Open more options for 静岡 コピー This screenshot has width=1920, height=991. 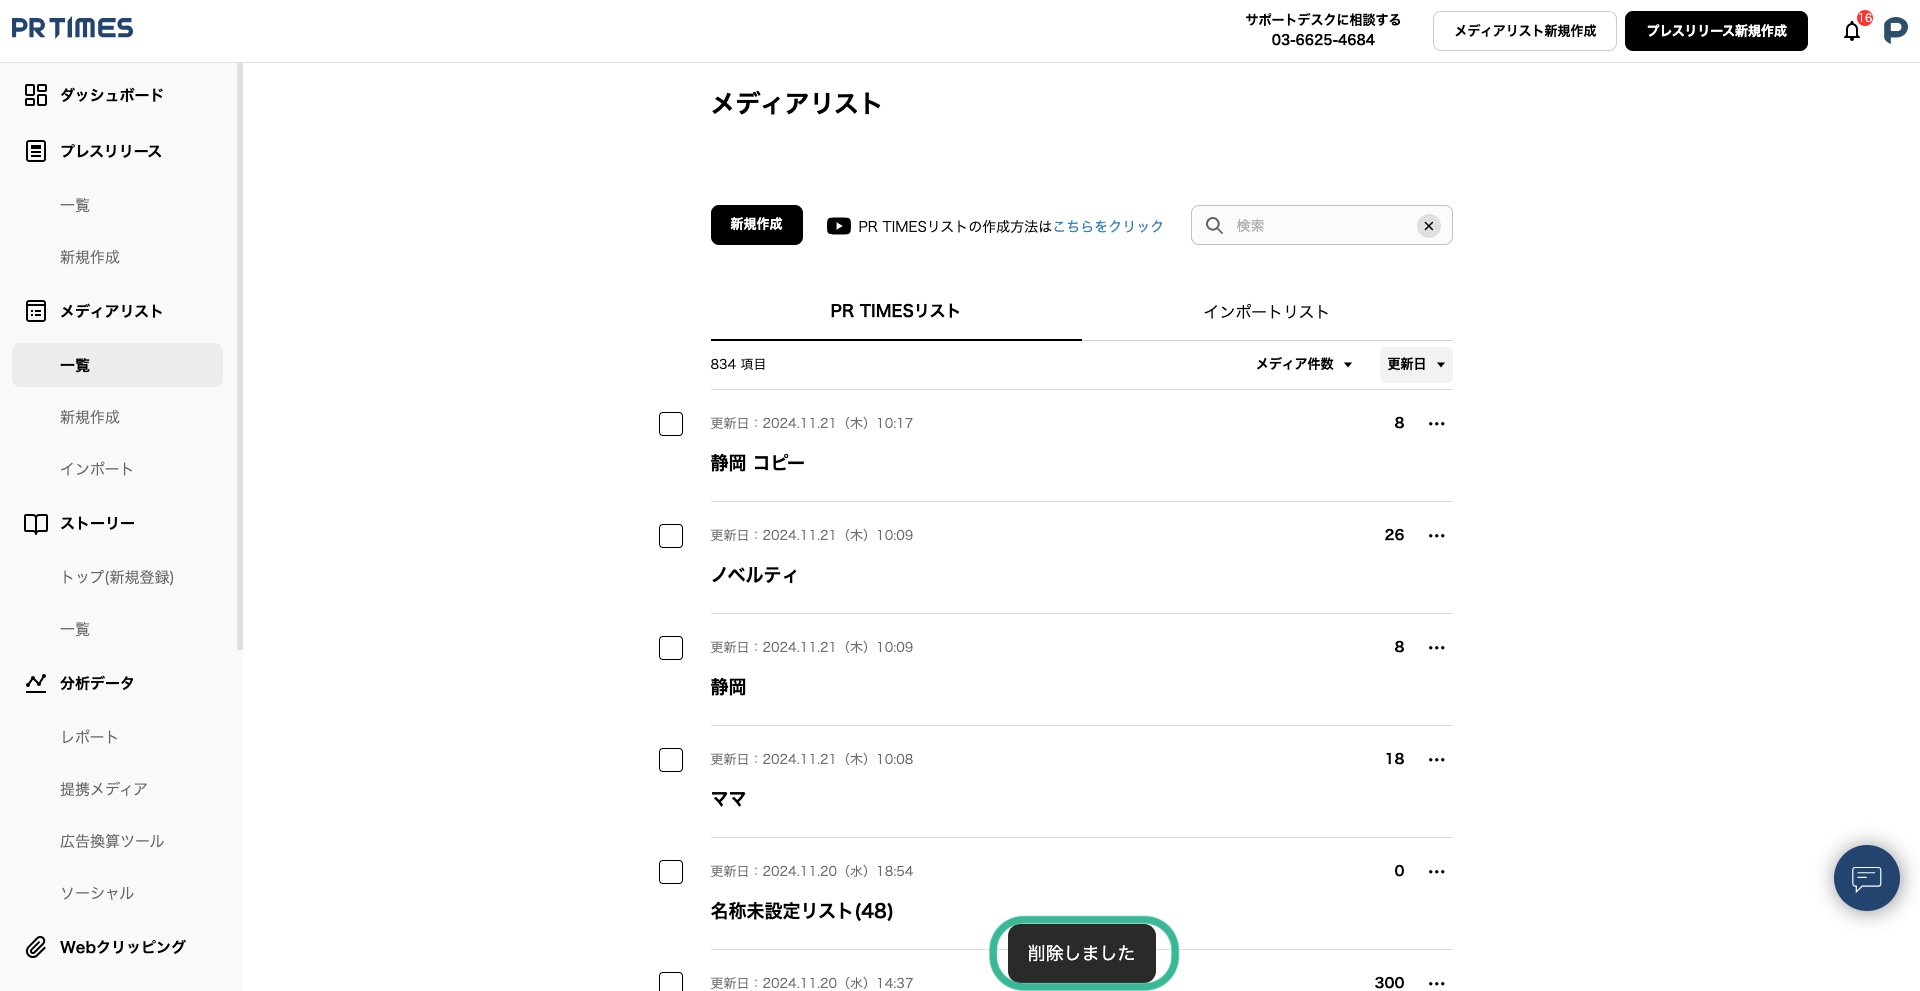pyautogui.click(x=1436, y=424)
